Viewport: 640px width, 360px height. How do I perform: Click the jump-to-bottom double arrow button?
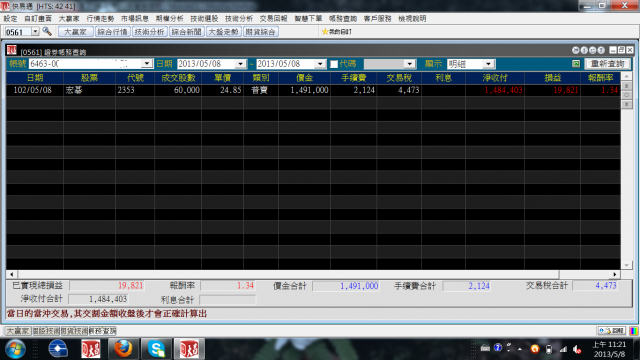tap(627, 104)
